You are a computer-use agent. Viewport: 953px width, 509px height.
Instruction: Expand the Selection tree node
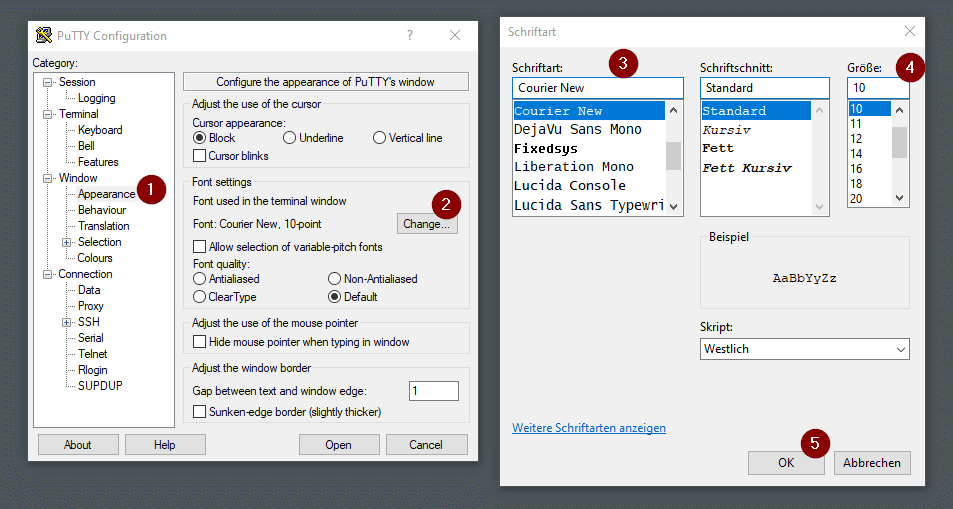(x=67, y=242)
